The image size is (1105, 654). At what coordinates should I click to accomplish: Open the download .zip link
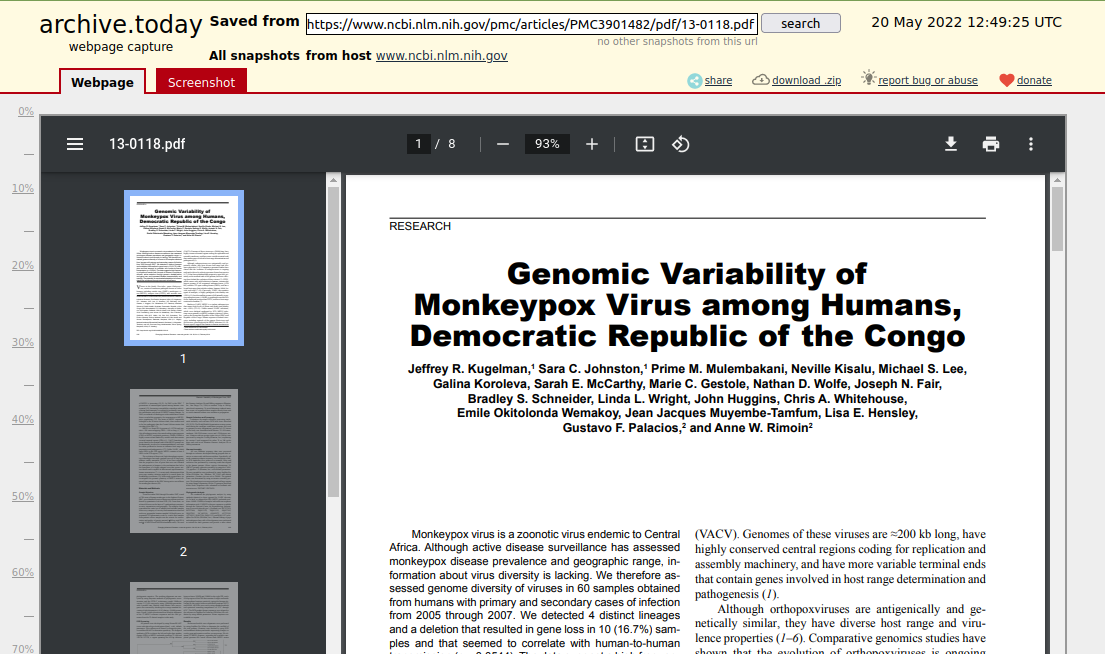(807, 80)
